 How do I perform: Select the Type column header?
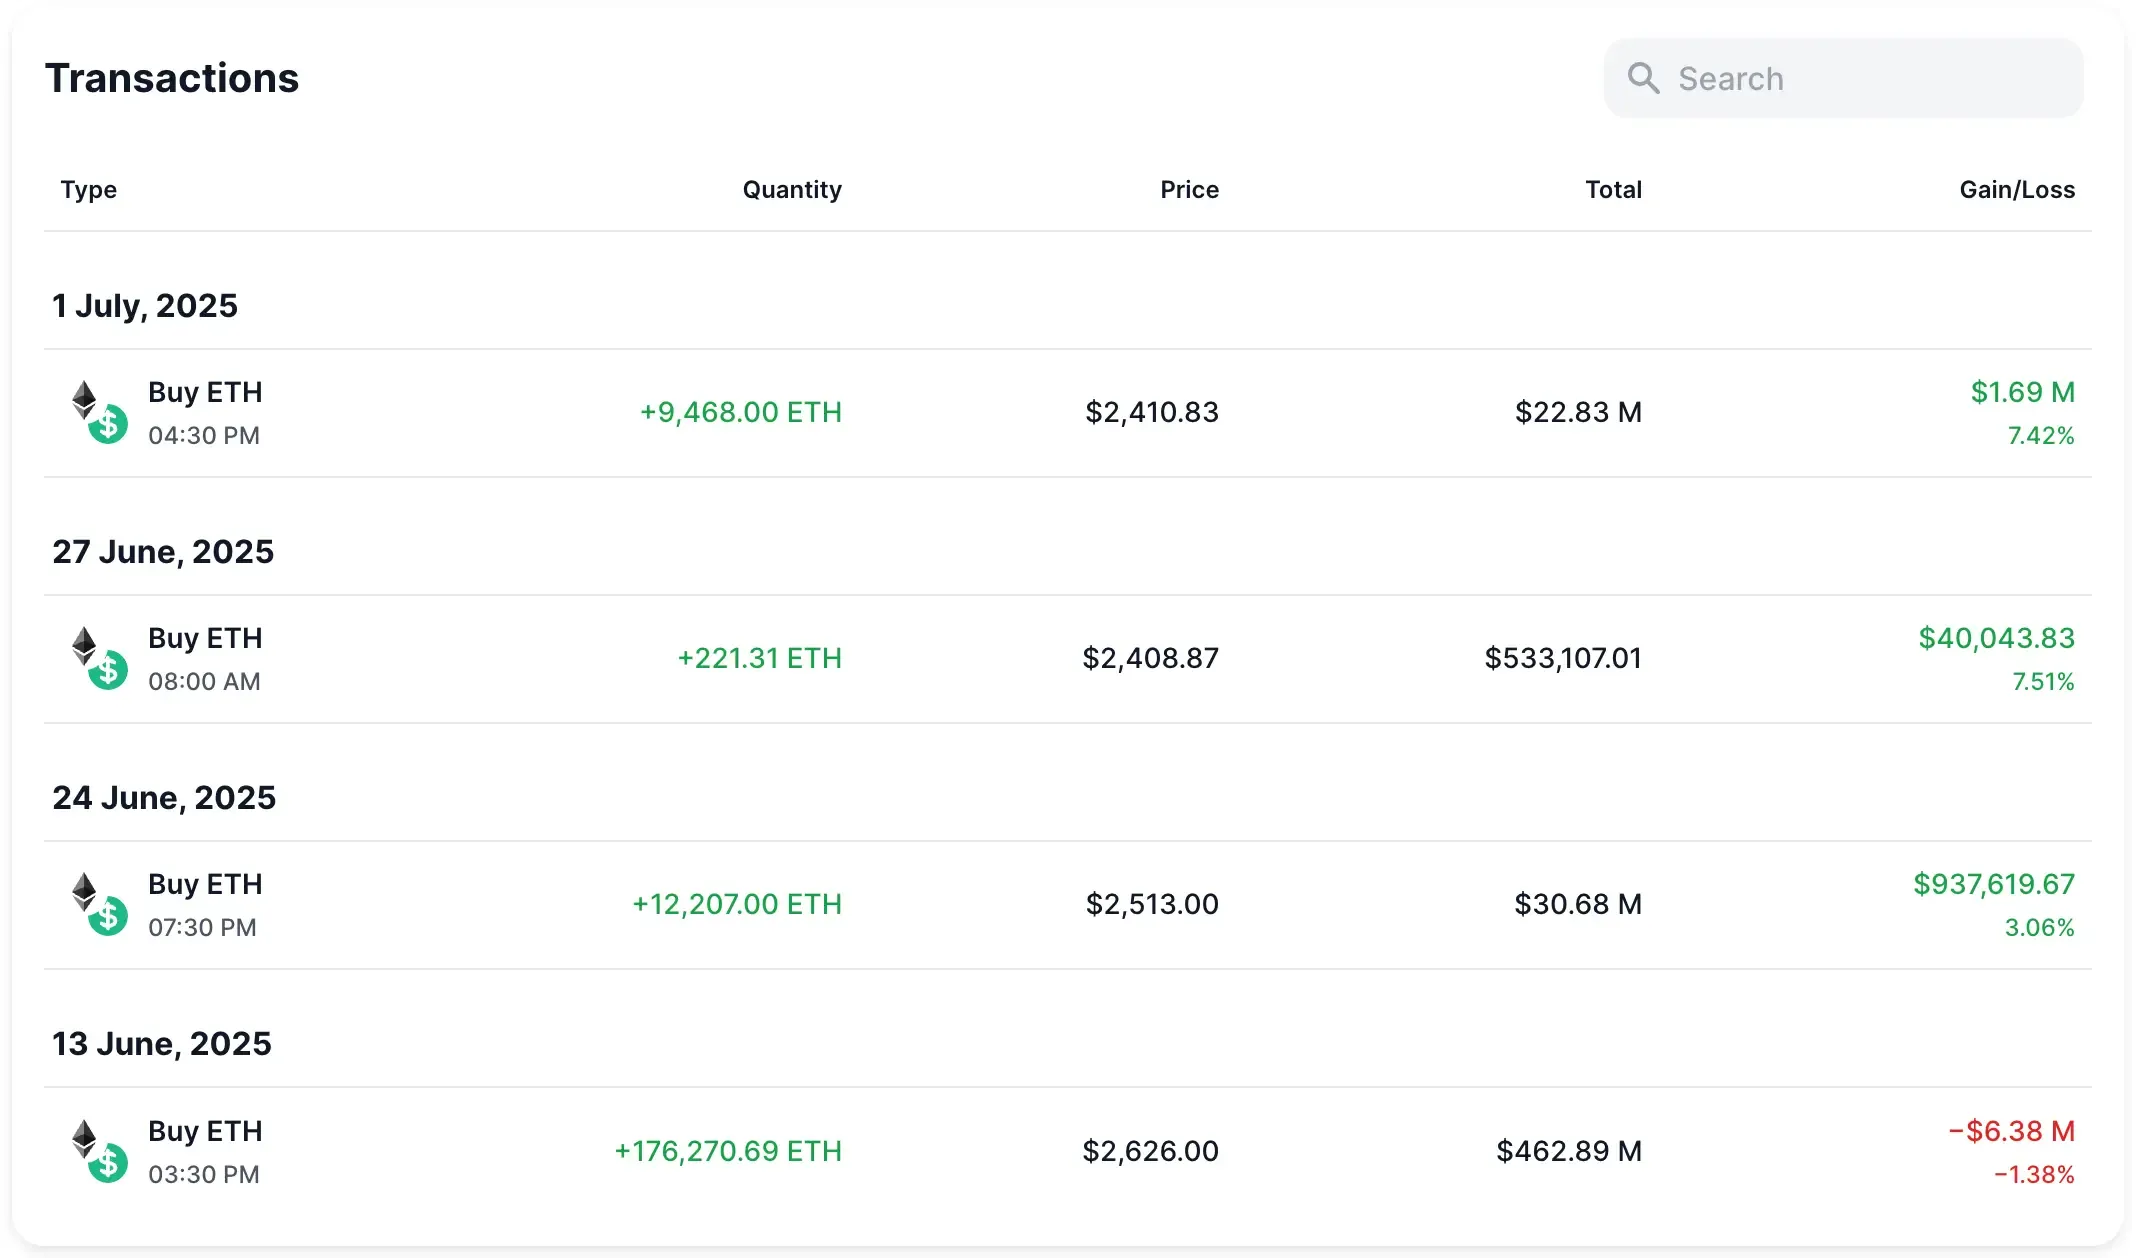(88, 189)
